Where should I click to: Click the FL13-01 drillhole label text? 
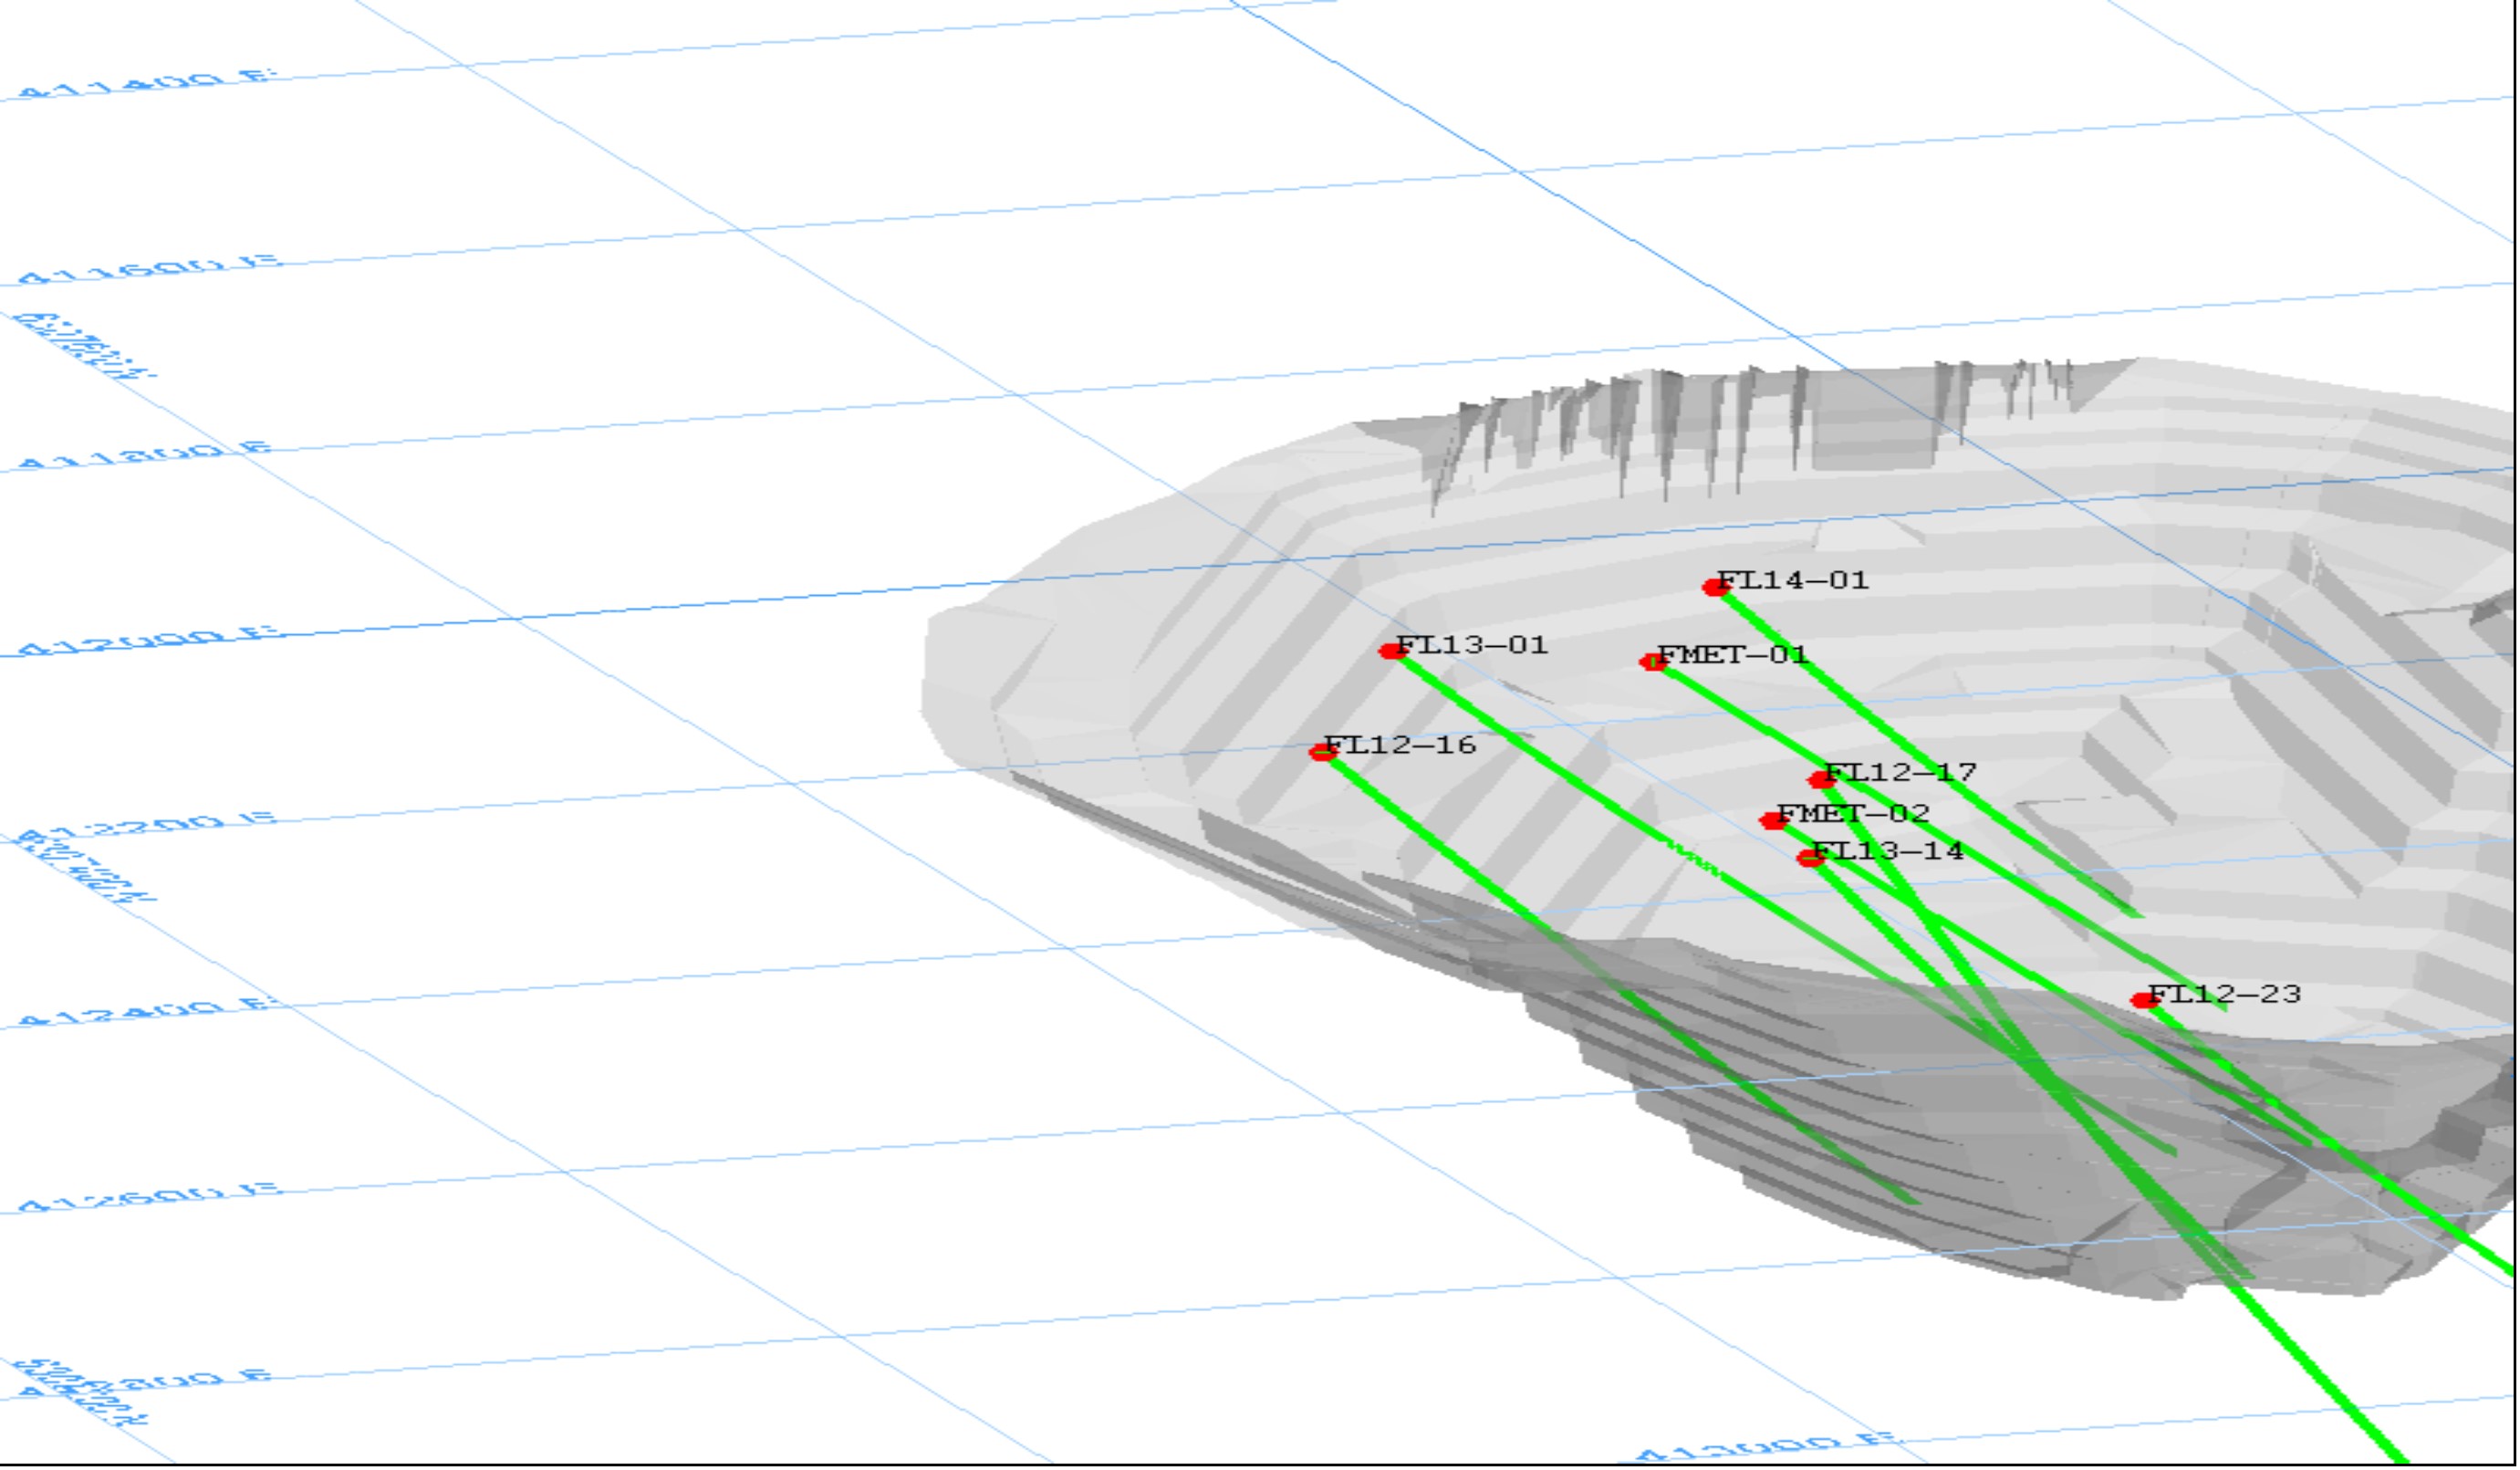click(1472, 645)
